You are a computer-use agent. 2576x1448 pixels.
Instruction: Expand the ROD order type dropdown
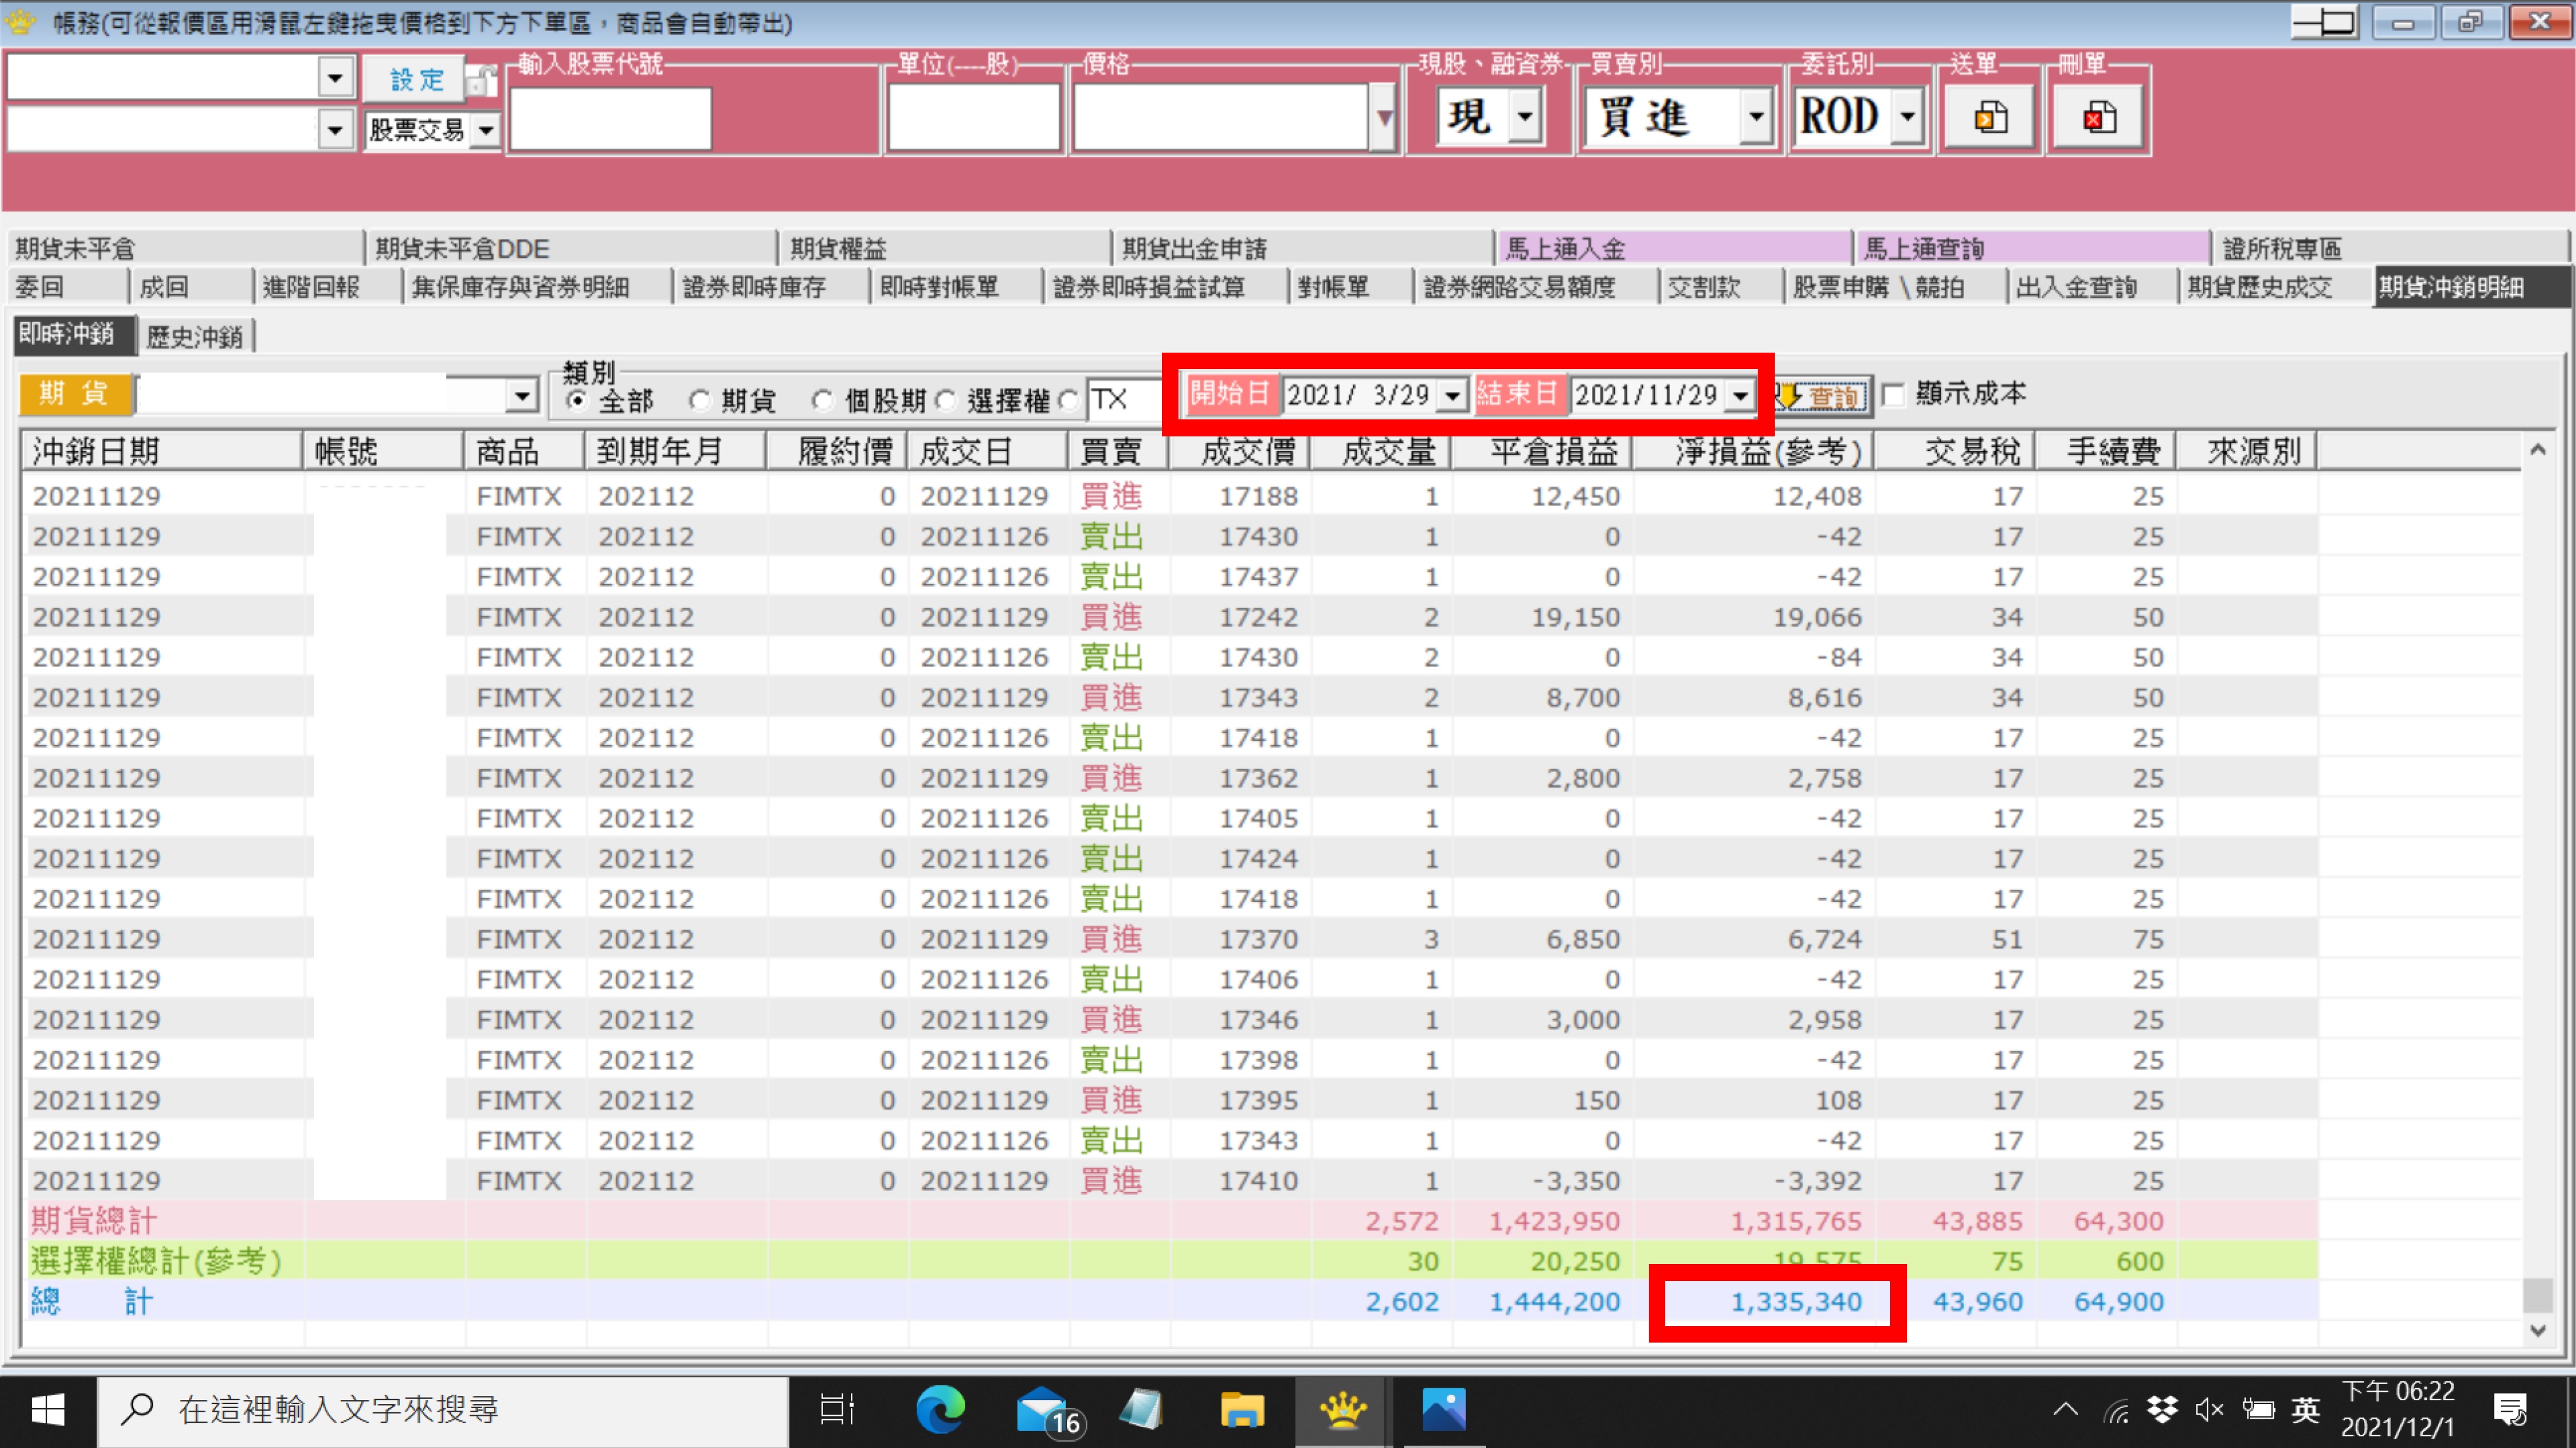(x=1908, y=117)
